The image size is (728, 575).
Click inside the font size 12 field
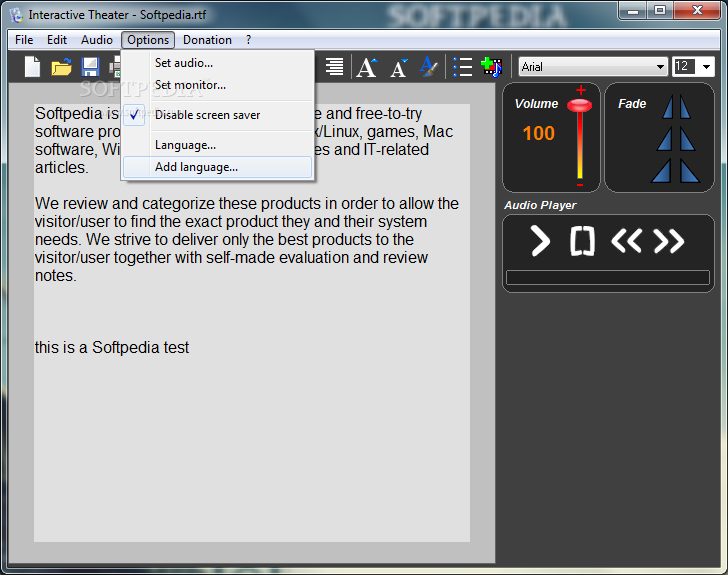[x=684, y=66]
